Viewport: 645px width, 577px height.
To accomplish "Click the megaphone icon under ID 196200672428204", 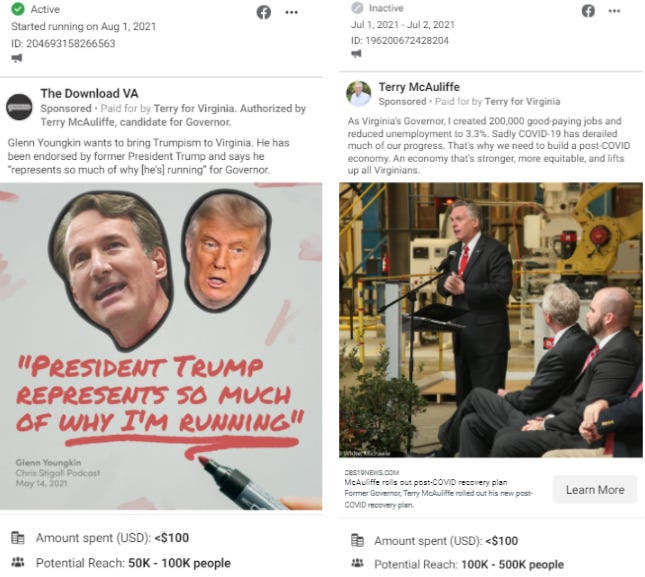I will click(x=356, y=53).
